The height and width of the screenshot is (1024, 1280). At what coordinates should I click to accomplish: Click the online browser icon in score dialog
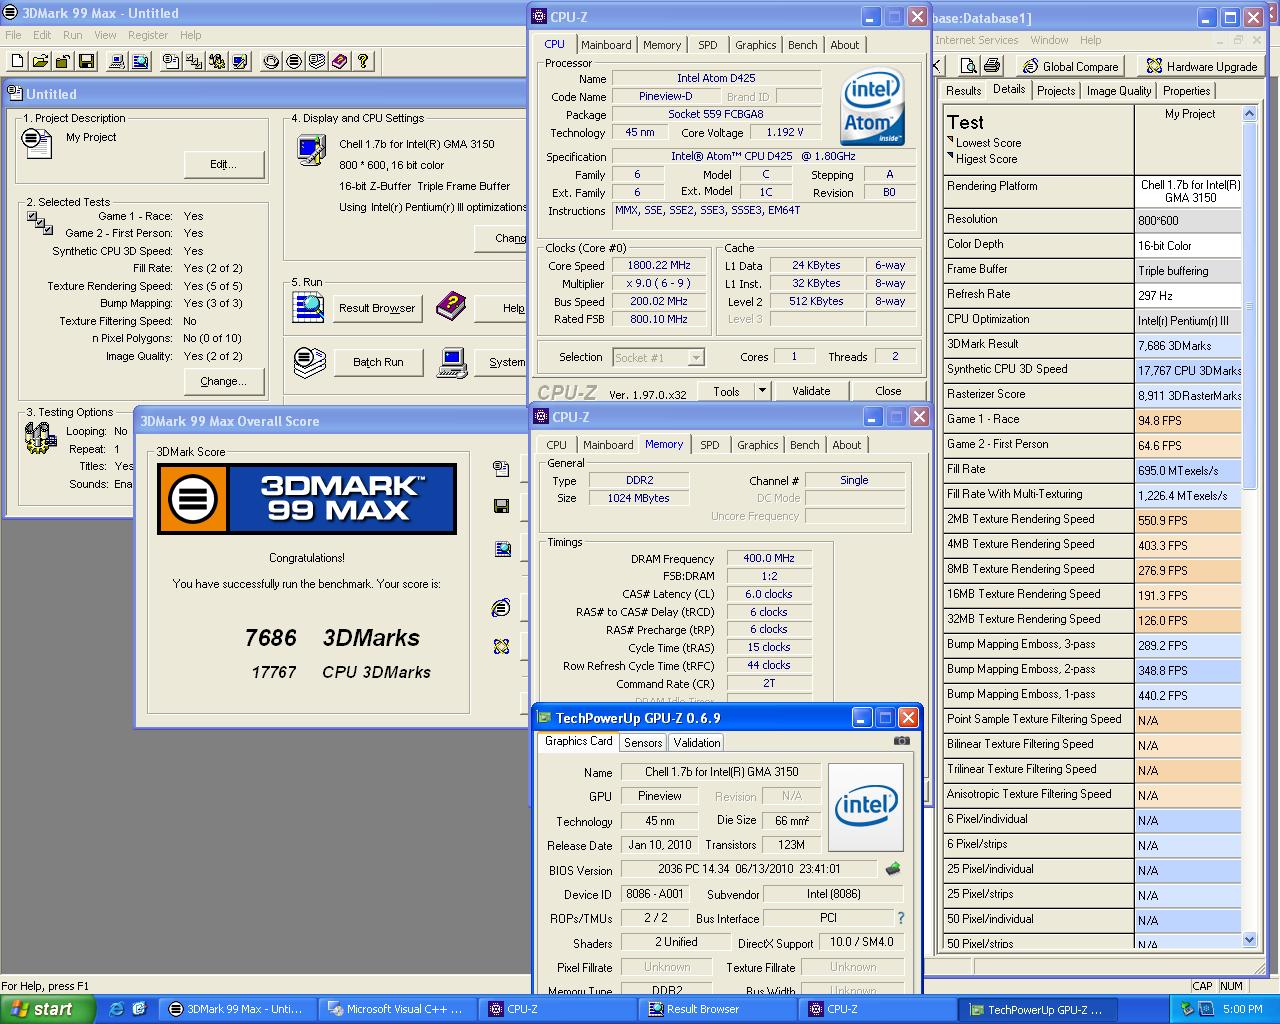coord(502,608)
